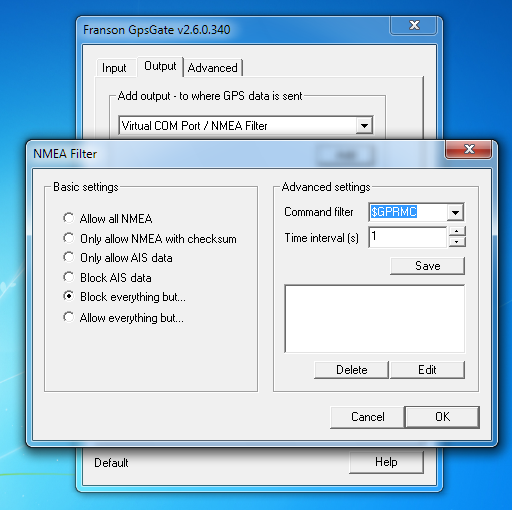The height and width of the screenshot is (510, 512).
Task: Decrease the Time interval with down arrow
Action: [457, 242]
